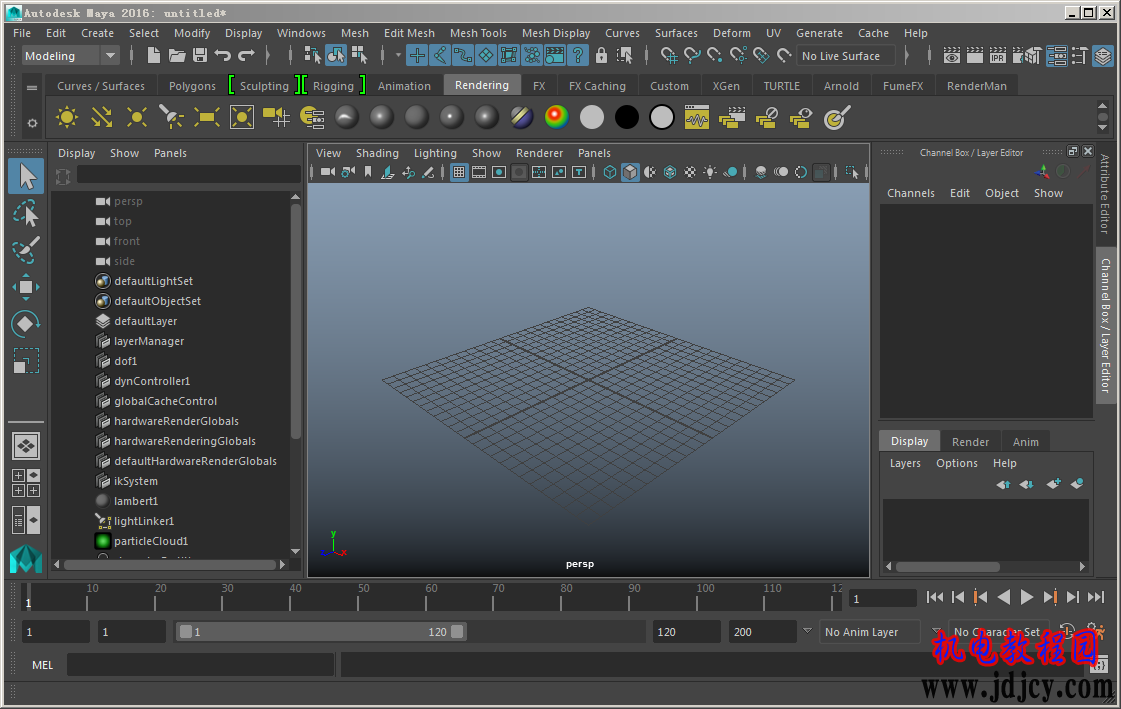1121x709 pixels.
Task: Toggle smooth shade all in viewport
Action: click(x=630, y=172)
